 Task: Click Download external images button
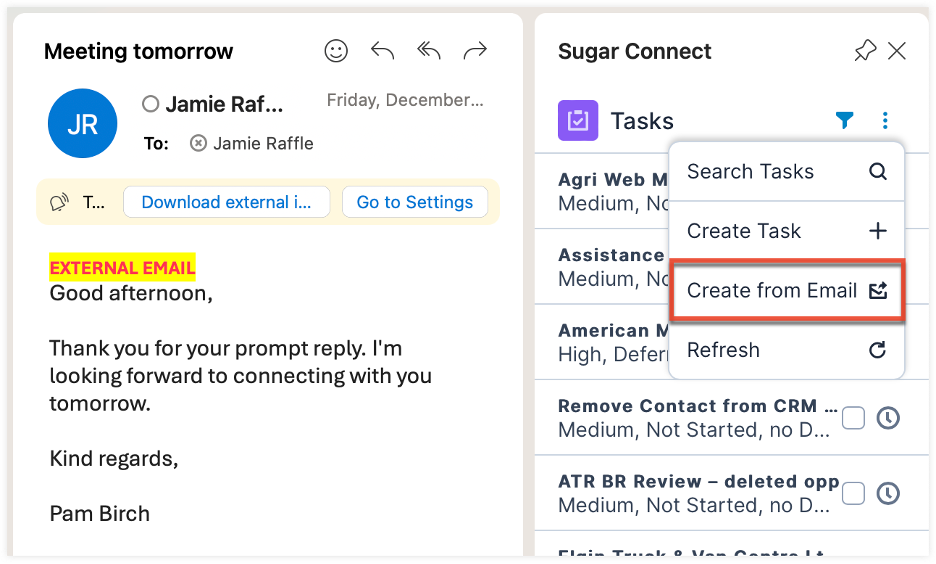pyautogui.click(x=226, y=202)
